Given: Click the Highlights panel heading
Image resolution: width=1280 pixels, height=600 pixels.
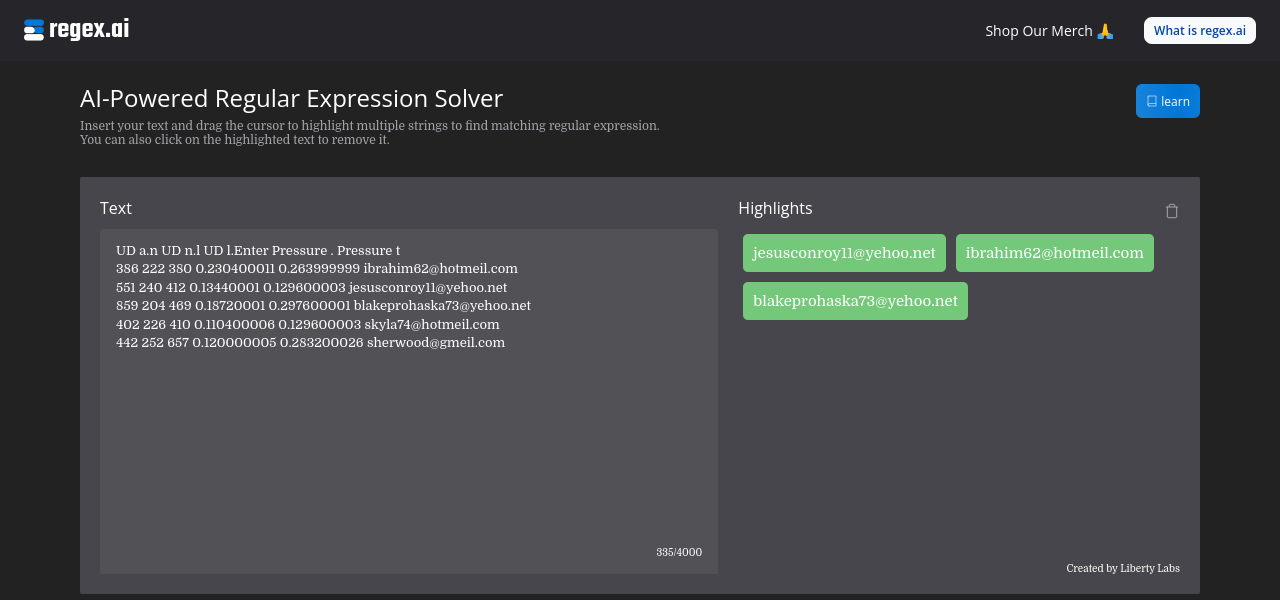Looking at the screenshot, I should tap(775, 208).
